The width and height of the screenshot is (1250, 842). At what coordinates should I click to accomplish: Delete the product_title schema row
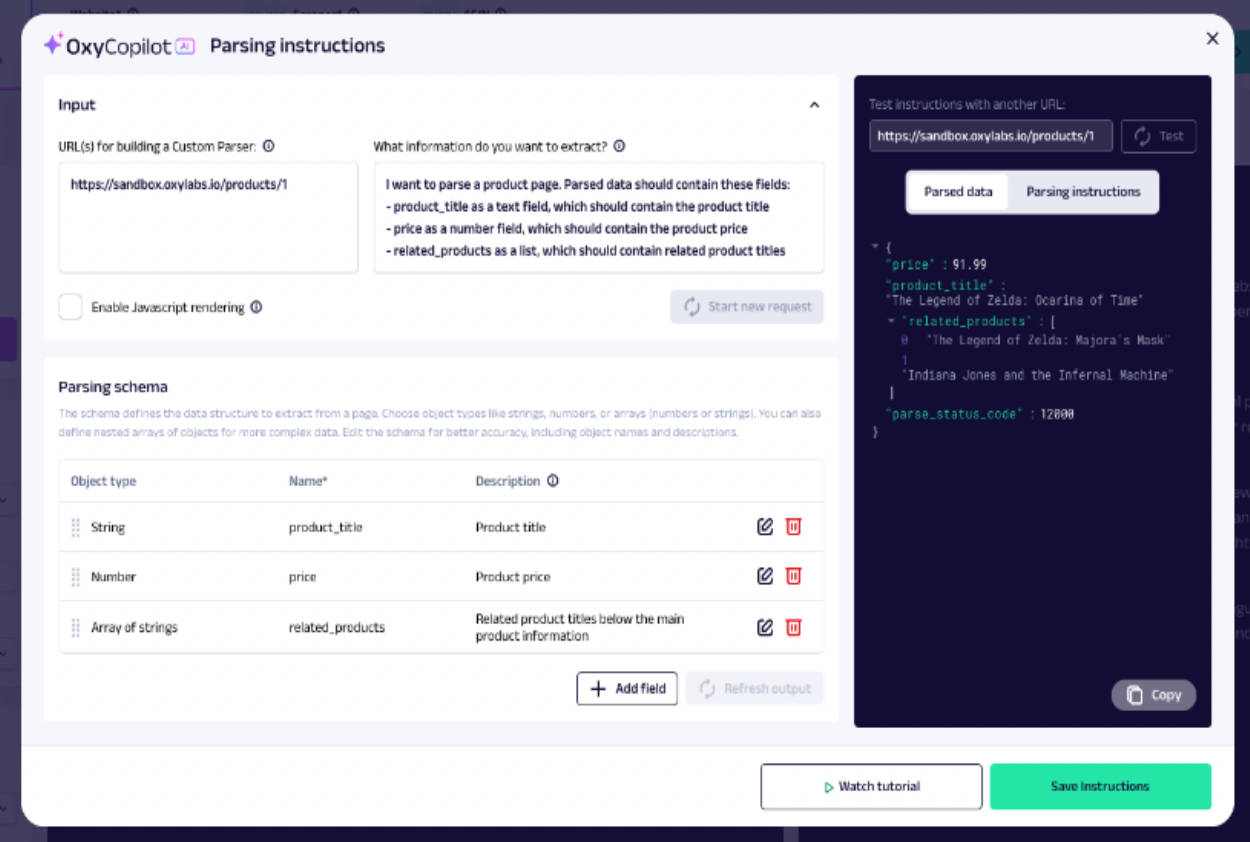pos(793,527)
